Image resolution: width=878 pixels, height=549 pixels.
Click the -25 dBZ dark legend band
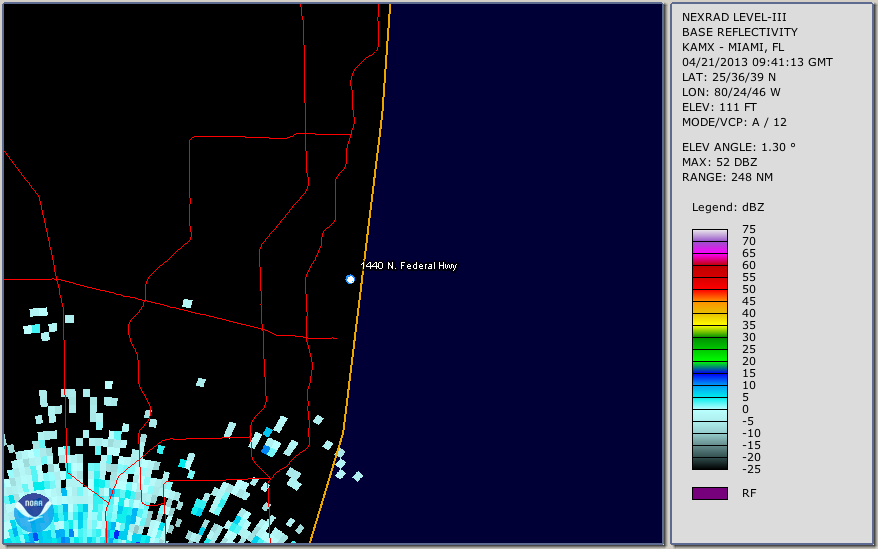709,463
